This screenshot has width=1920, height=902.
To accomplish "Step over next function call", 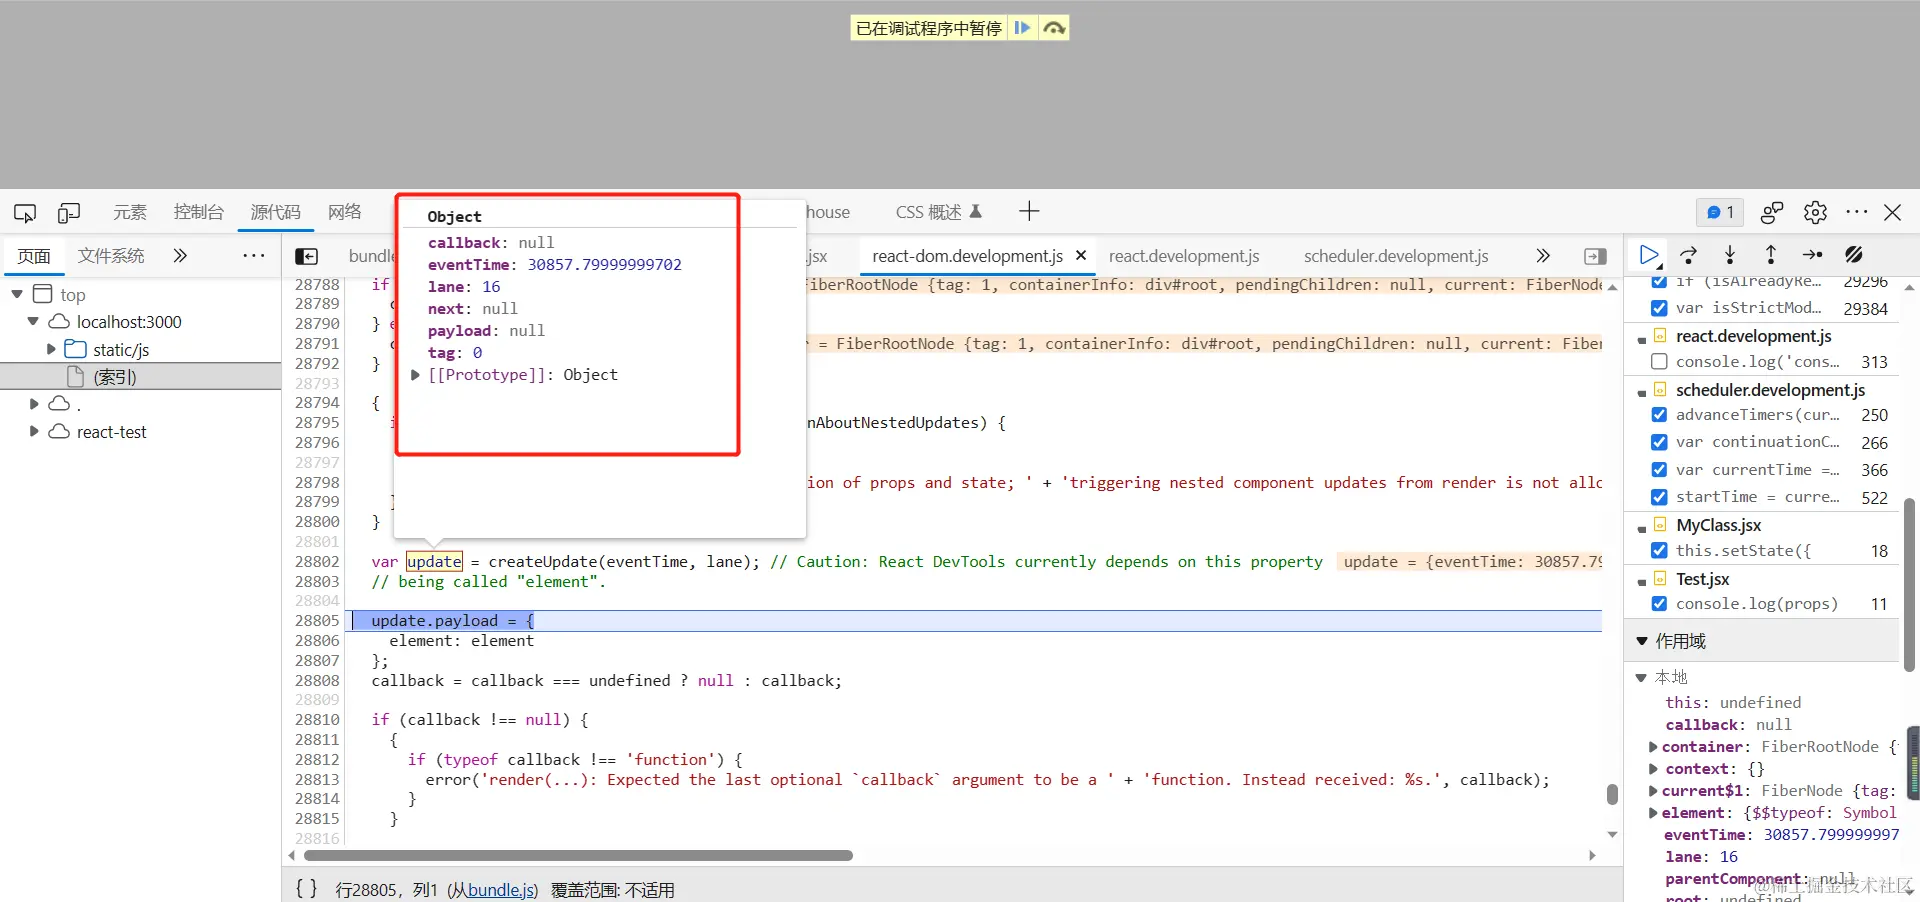I will click(x=1689, y=255).
